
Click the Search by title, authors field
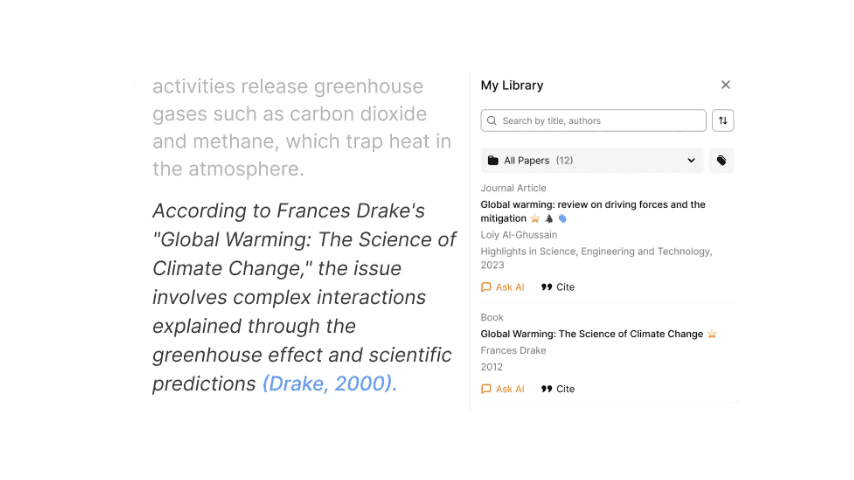tap(600, 121)
